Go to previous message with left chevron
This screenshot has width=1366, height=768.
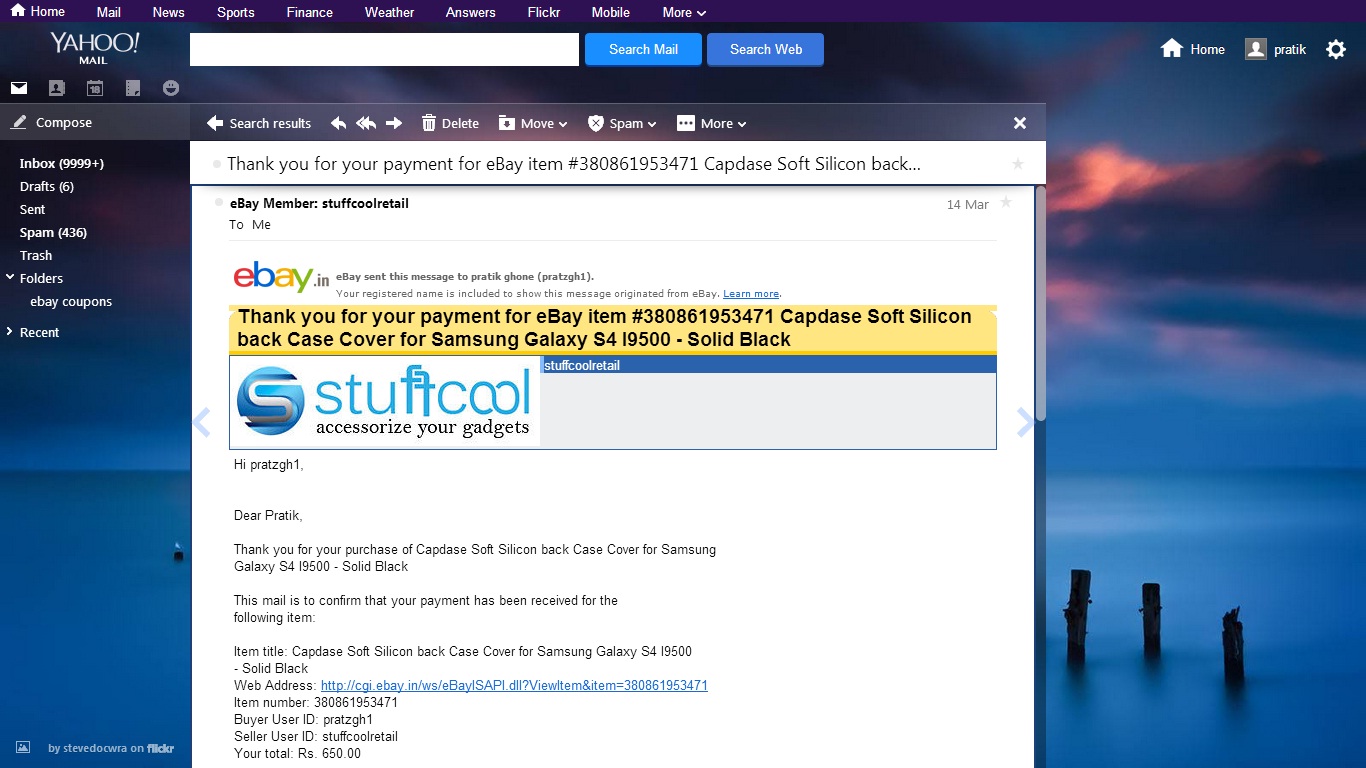coord(201,423)
